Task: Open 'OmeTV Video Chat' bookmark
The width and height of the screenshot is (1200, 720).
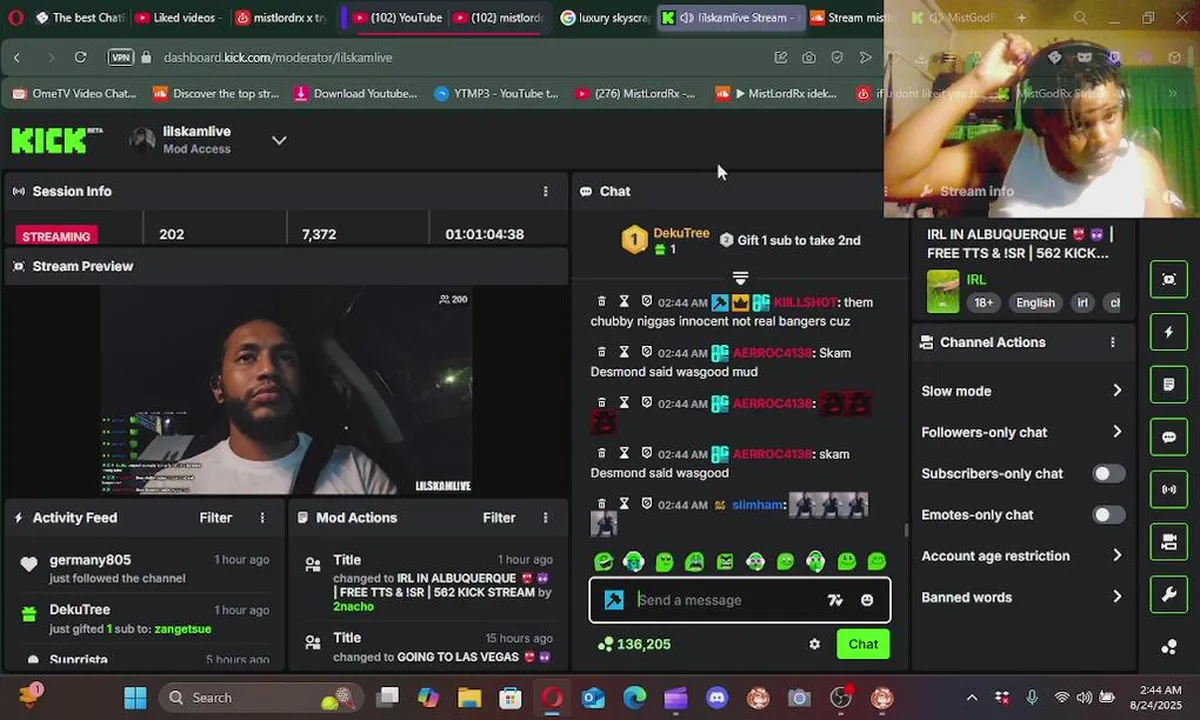Action: point(74,93)
